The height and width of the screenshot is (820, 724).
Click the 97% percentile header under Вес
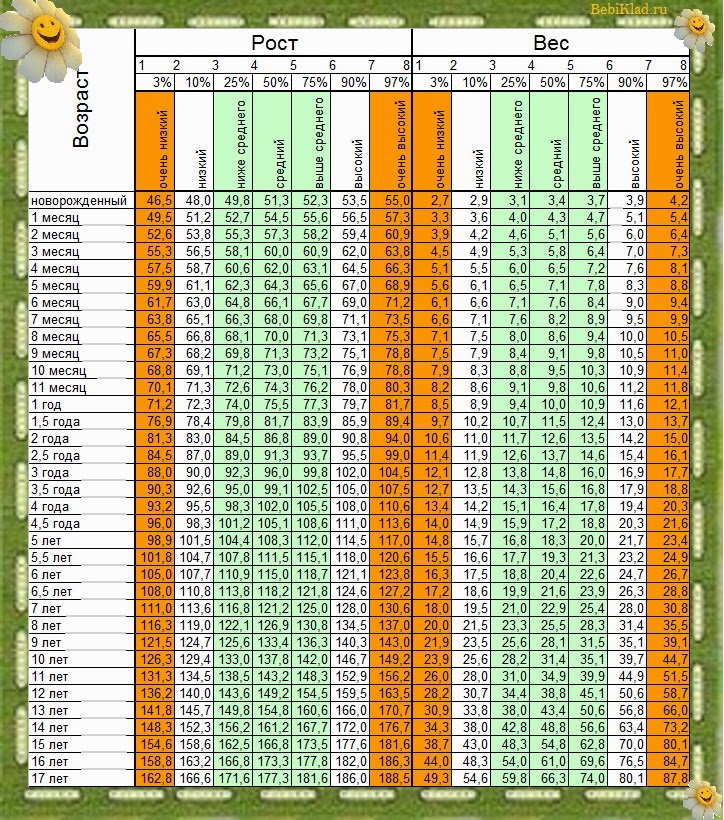coord(668,83)
